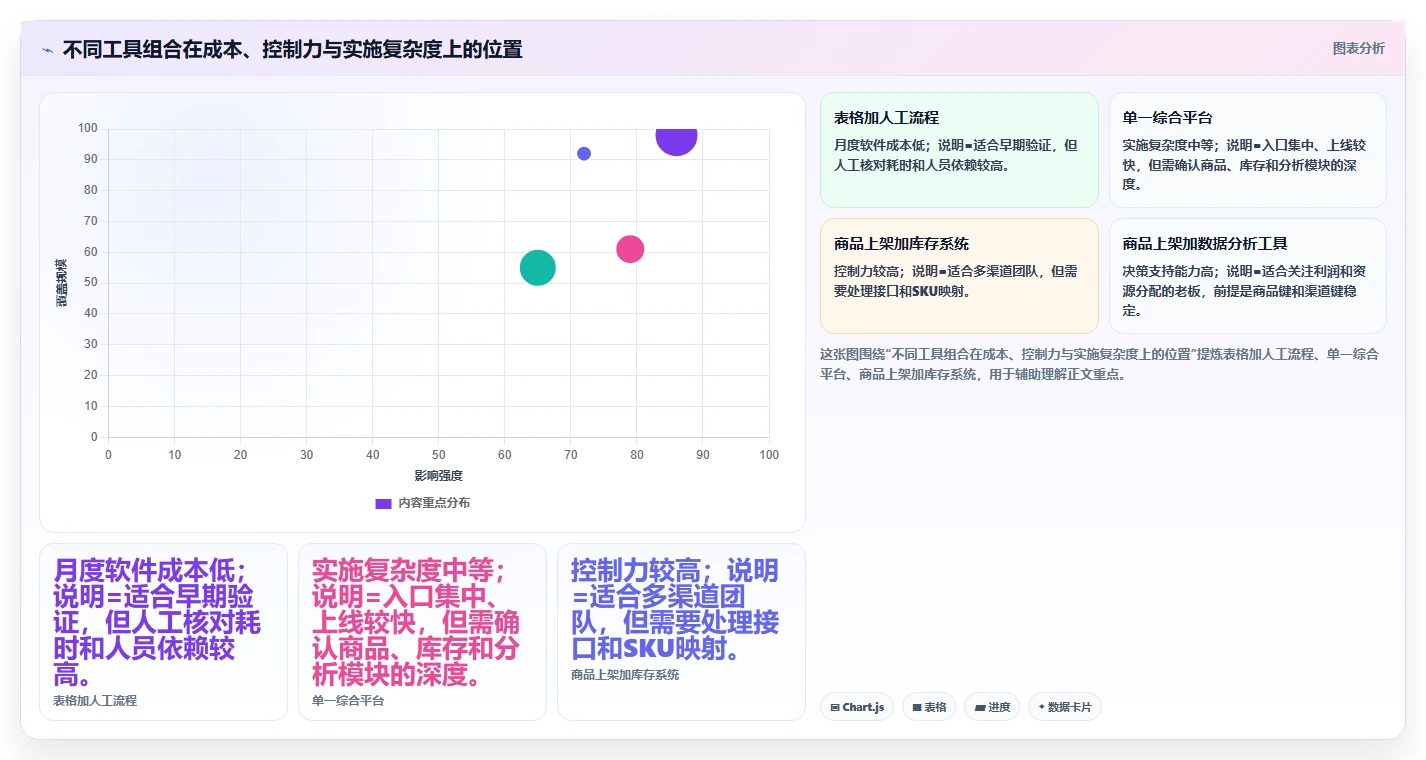The height and width of the screenshot is (760, 1426).
Task: Select the 表格 tag chip
Action: (929, 707)
